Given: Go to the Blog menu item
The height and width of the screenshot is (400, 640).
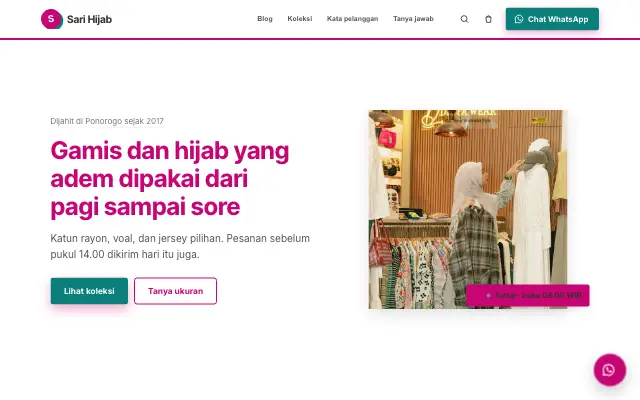Looking at the screenshot, I should click(x=265, y=19).
